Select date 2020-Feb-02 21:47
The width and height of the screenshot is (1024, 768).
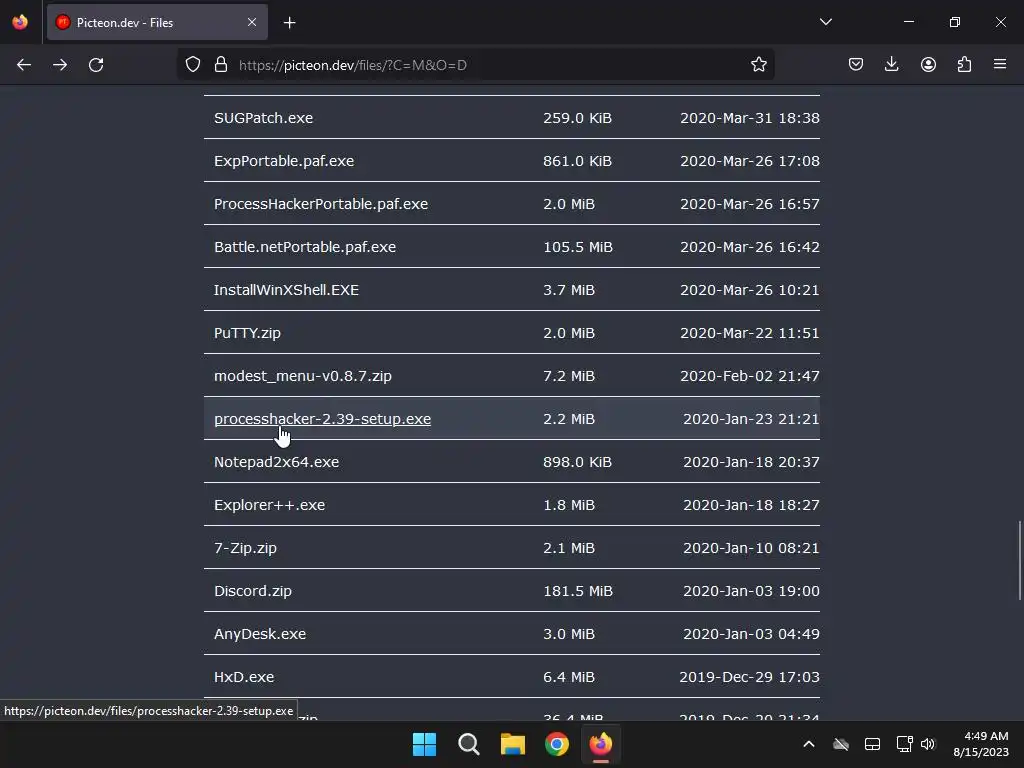point(750,376)
